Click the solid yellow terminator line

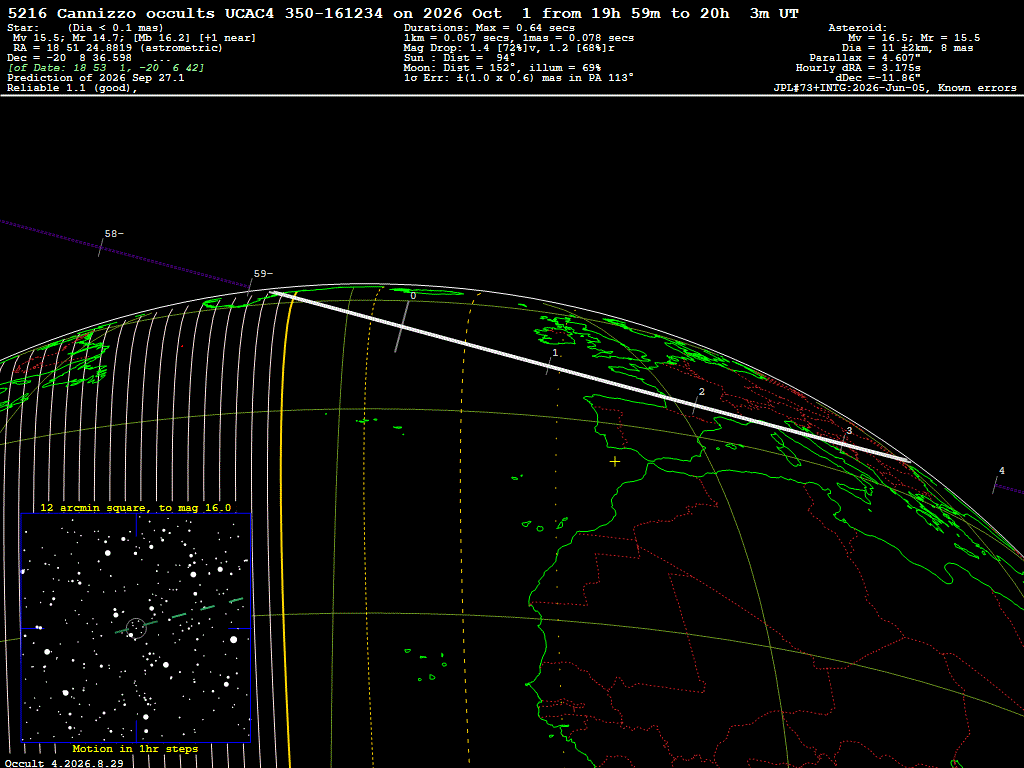[283, 522]
